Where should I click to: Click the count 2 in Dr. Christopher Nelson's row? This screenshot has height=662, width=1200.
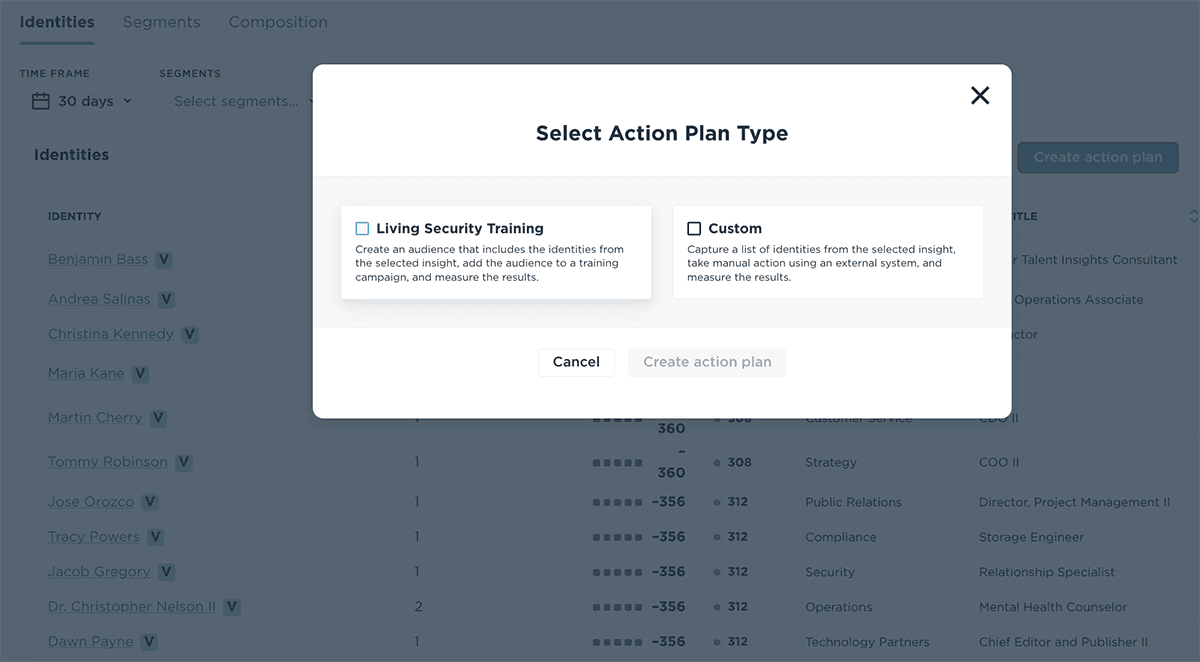(418, 607)
